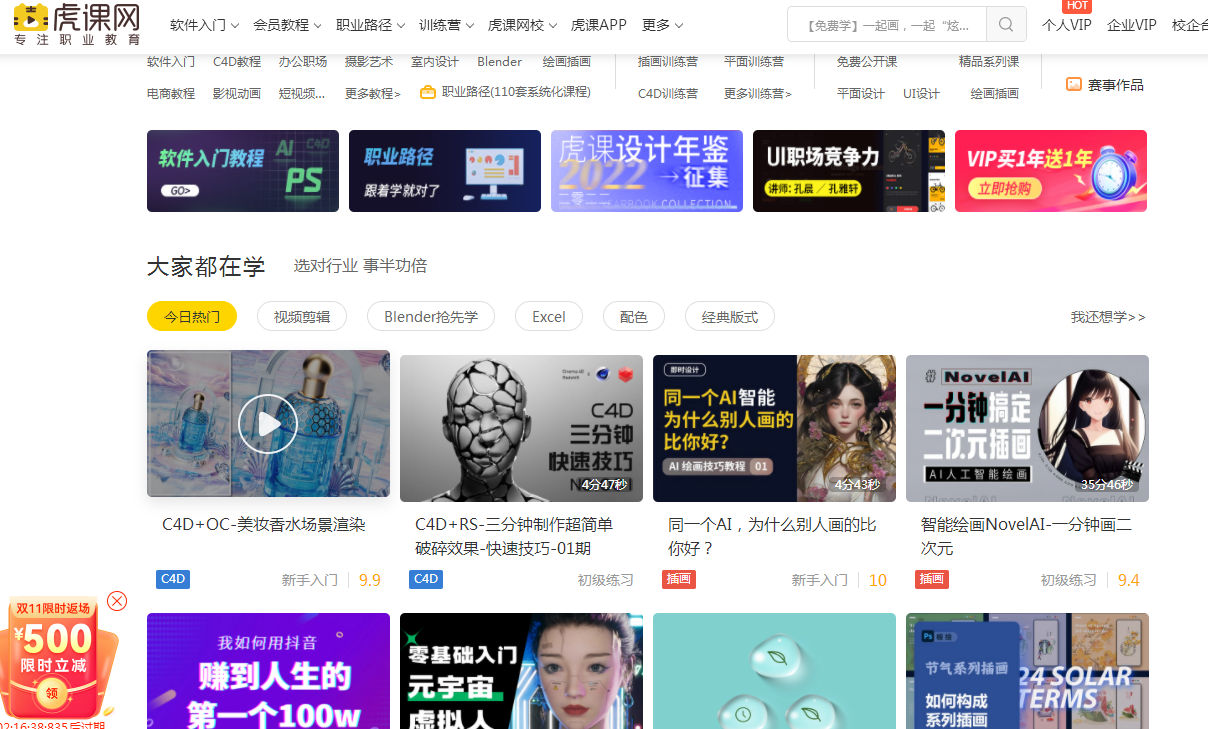Open 个人VIP in the top bar
This screenshot has width=1208, height=729.
1066,25
